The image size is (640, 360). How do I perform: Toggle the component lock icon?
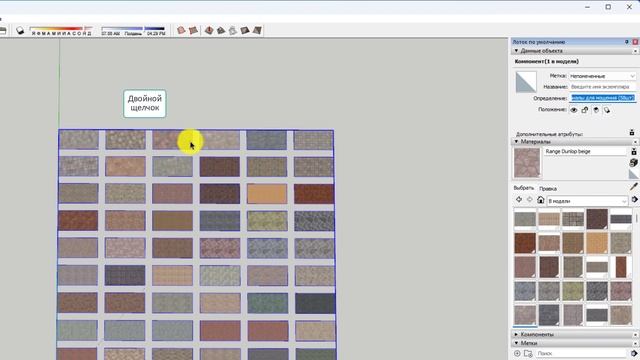click(585, 110)
